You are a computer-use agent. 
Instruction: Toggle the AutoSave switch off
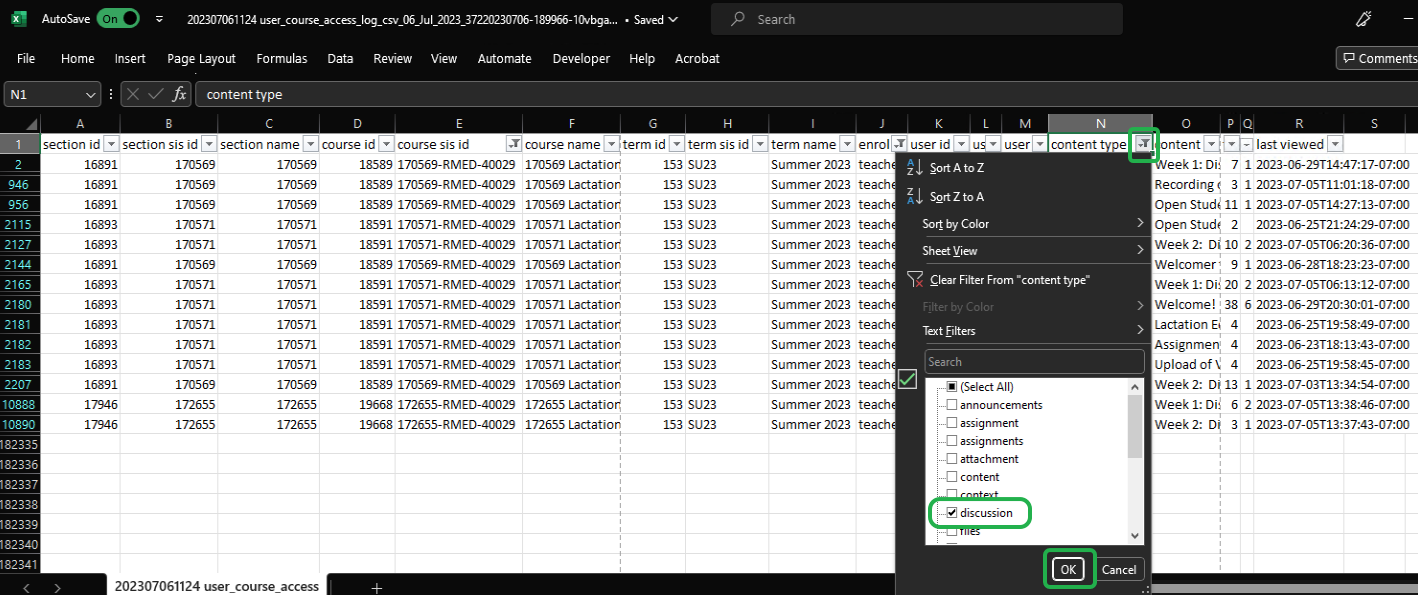coord(118,19)
